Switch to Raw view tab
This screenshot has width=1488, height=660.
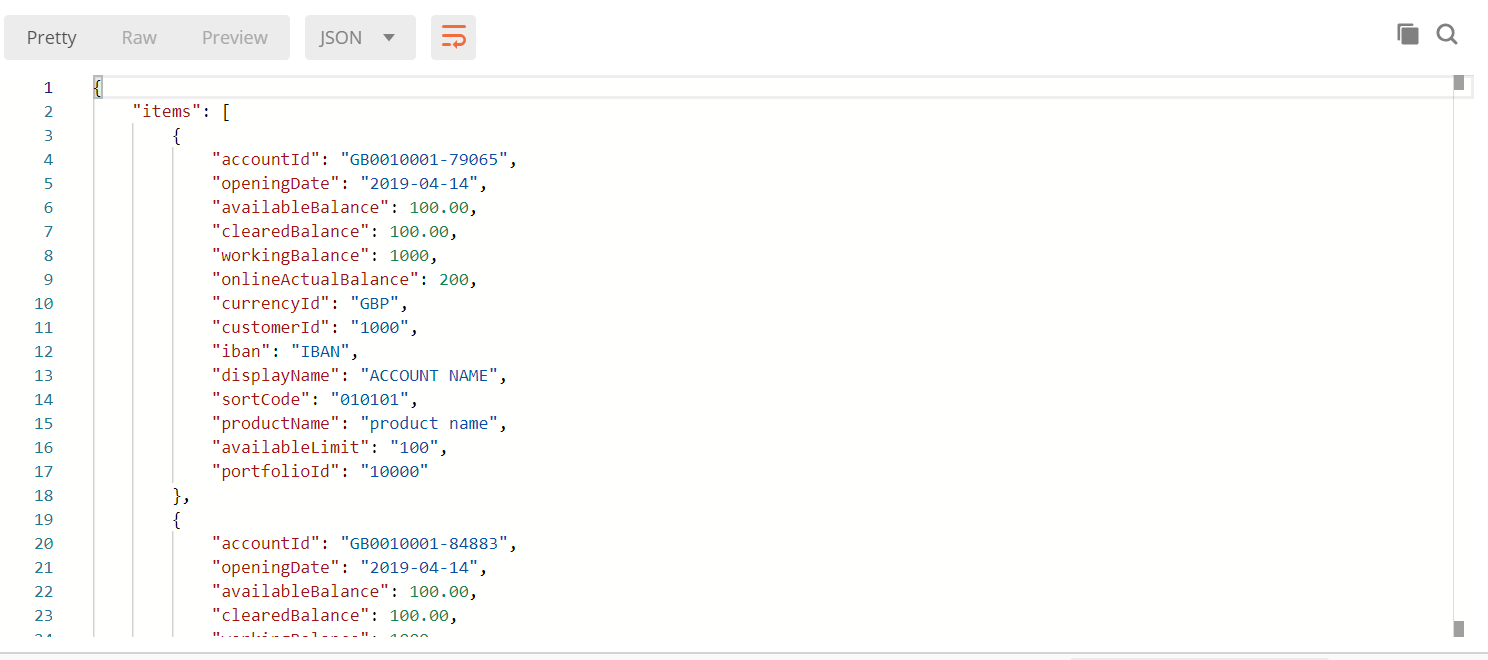pyautogui.click(x=139, y=38)
